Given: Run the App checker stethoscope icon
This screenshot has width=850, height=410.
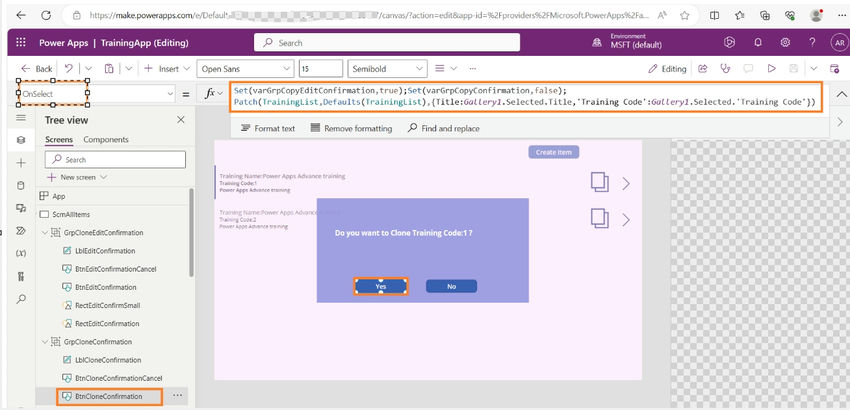Looking at the screenshot, I should coord(725,68).
